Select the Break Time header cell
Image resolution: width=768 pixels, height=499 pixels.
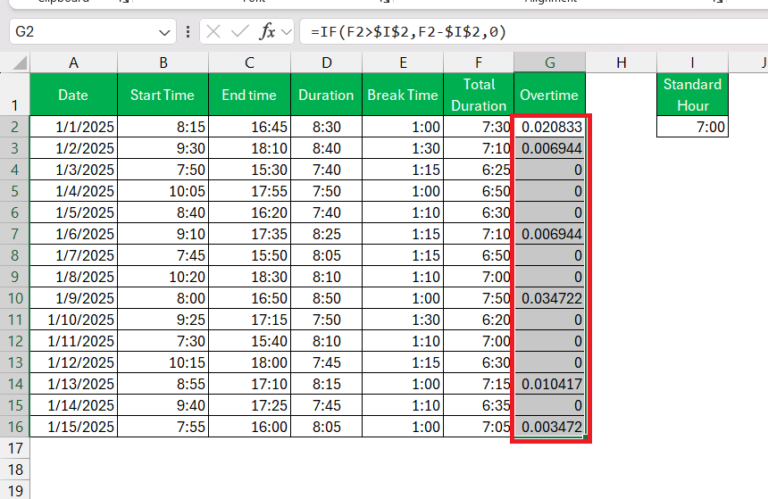[x=402, y=95]
